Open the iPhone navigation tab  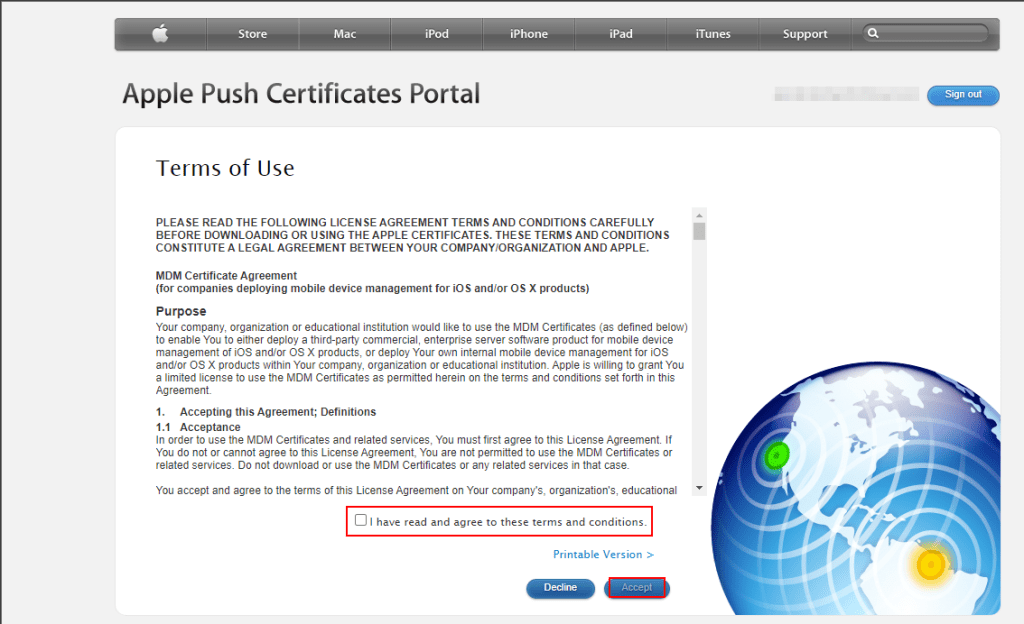528,34
